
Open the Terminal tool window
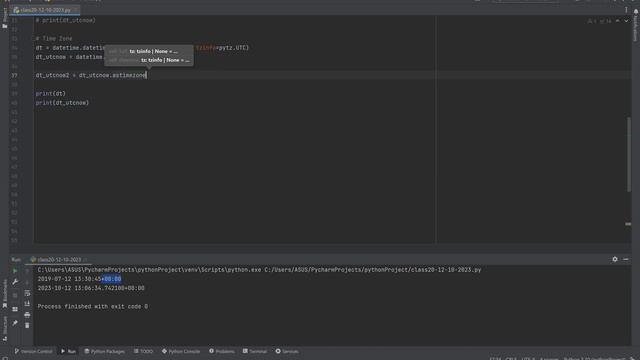pyautogui.click(x=255, y=351)
